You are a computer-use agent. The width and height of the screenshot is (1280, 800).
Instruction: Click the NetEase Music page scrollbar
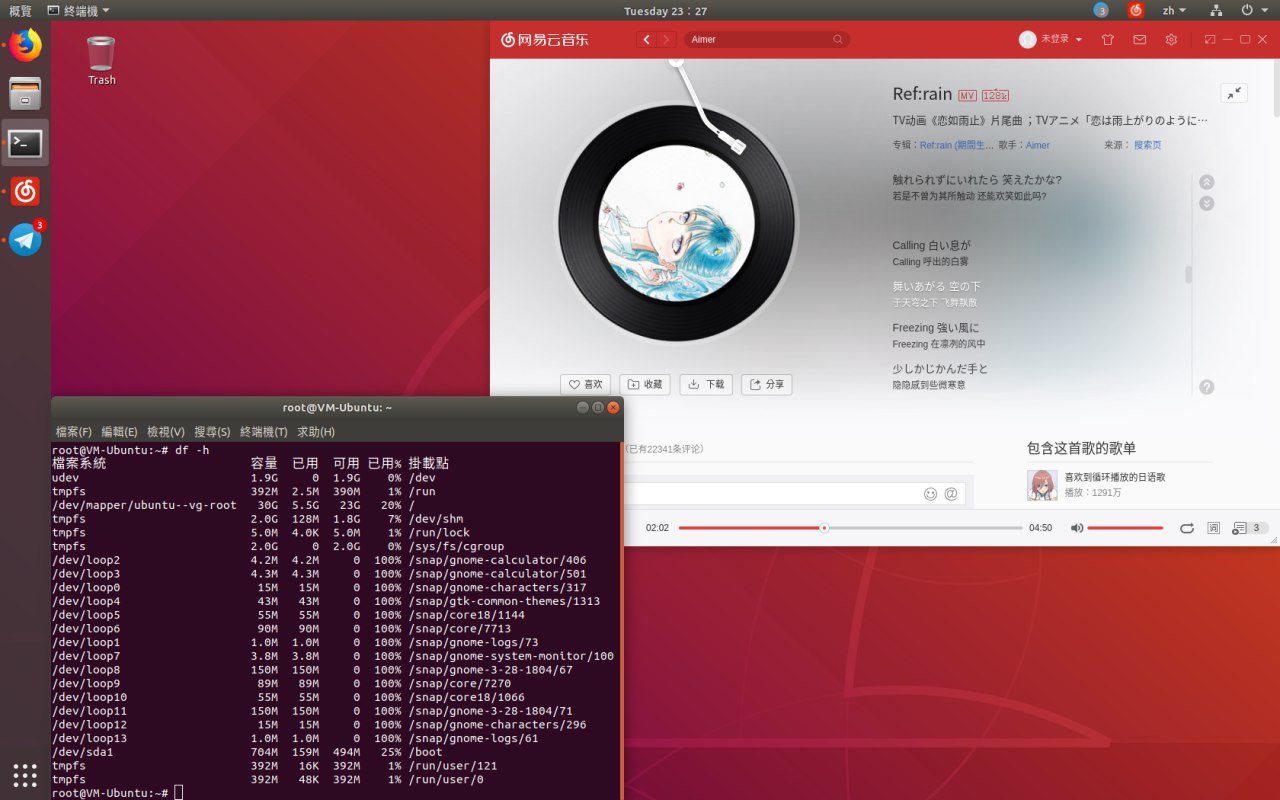1276,90
